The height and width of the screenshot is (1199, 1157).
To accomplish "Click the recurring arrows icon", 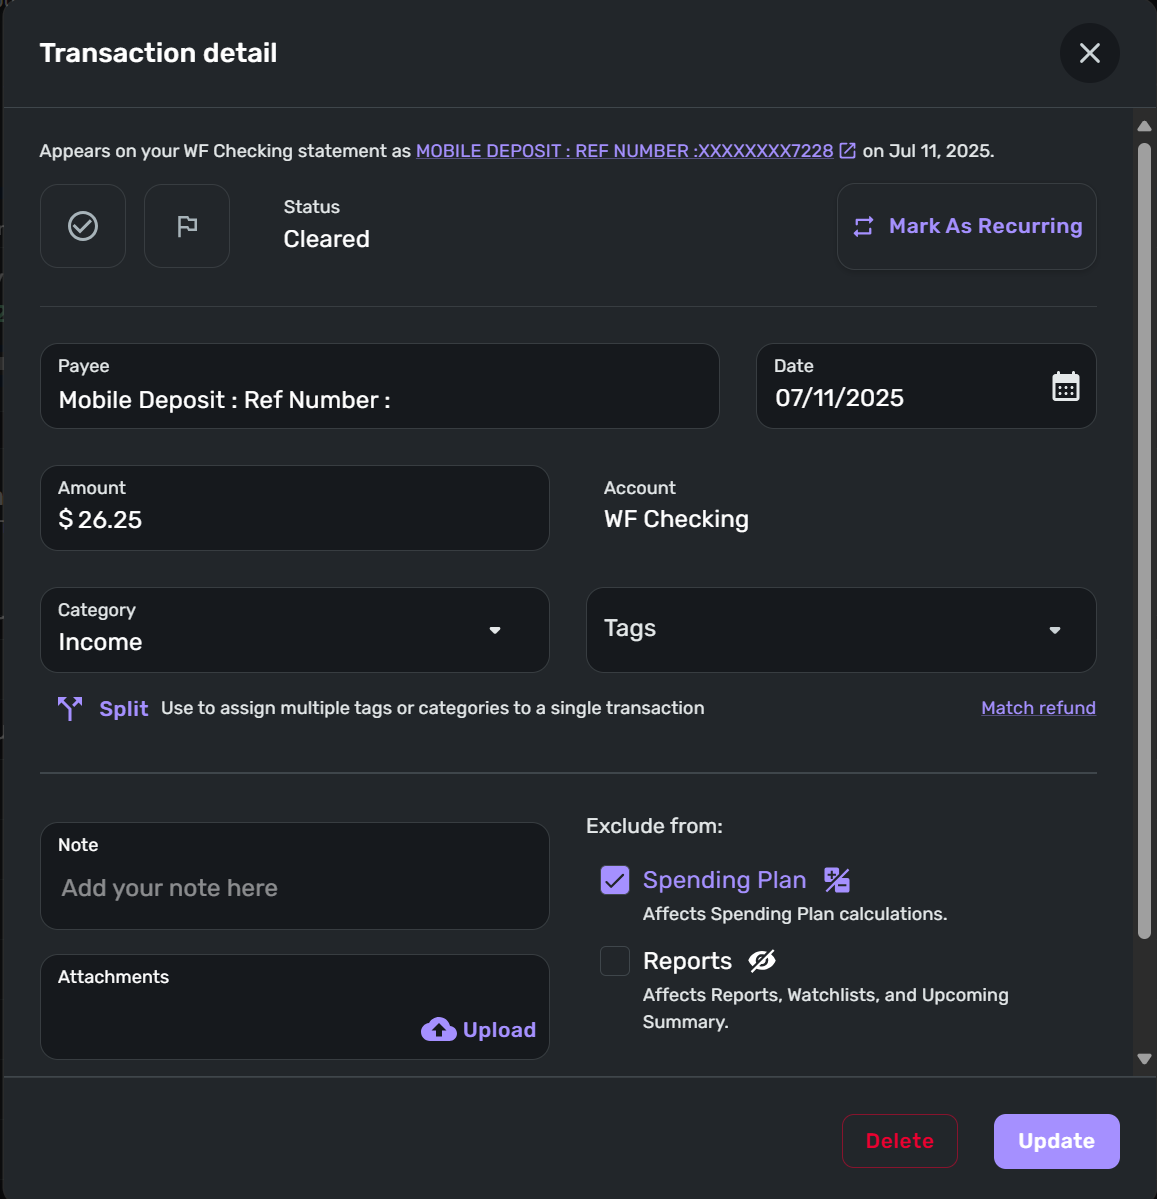I will pyautogui.click(x=863, y=226).
